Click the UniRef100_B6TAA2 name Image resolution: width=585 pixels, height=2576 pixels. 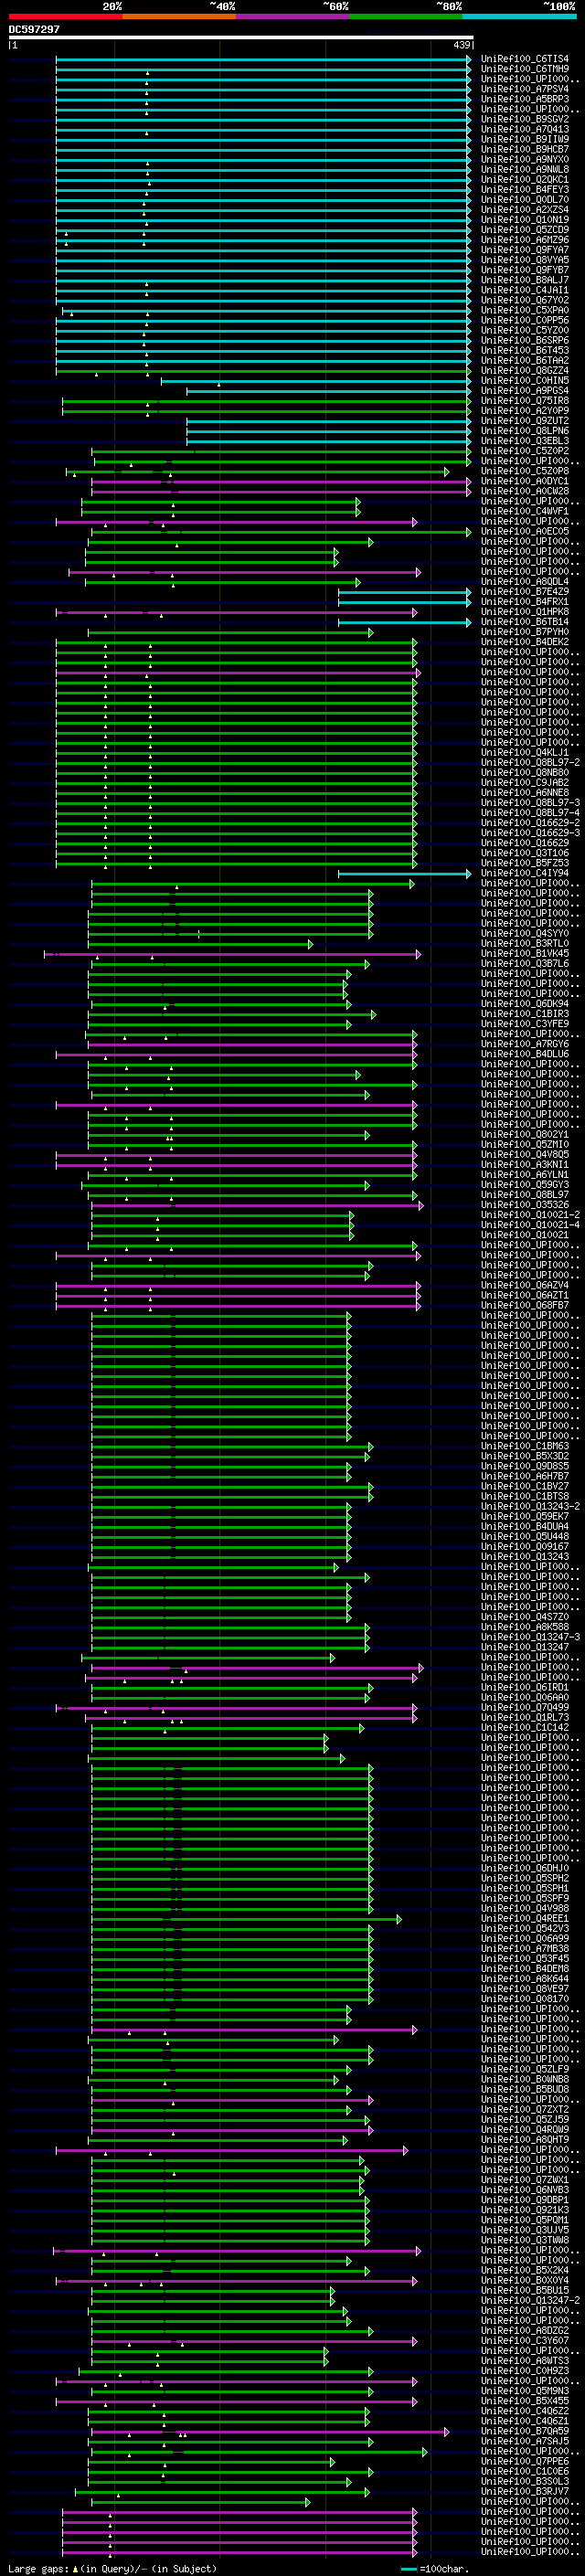(x=525, y=360)
